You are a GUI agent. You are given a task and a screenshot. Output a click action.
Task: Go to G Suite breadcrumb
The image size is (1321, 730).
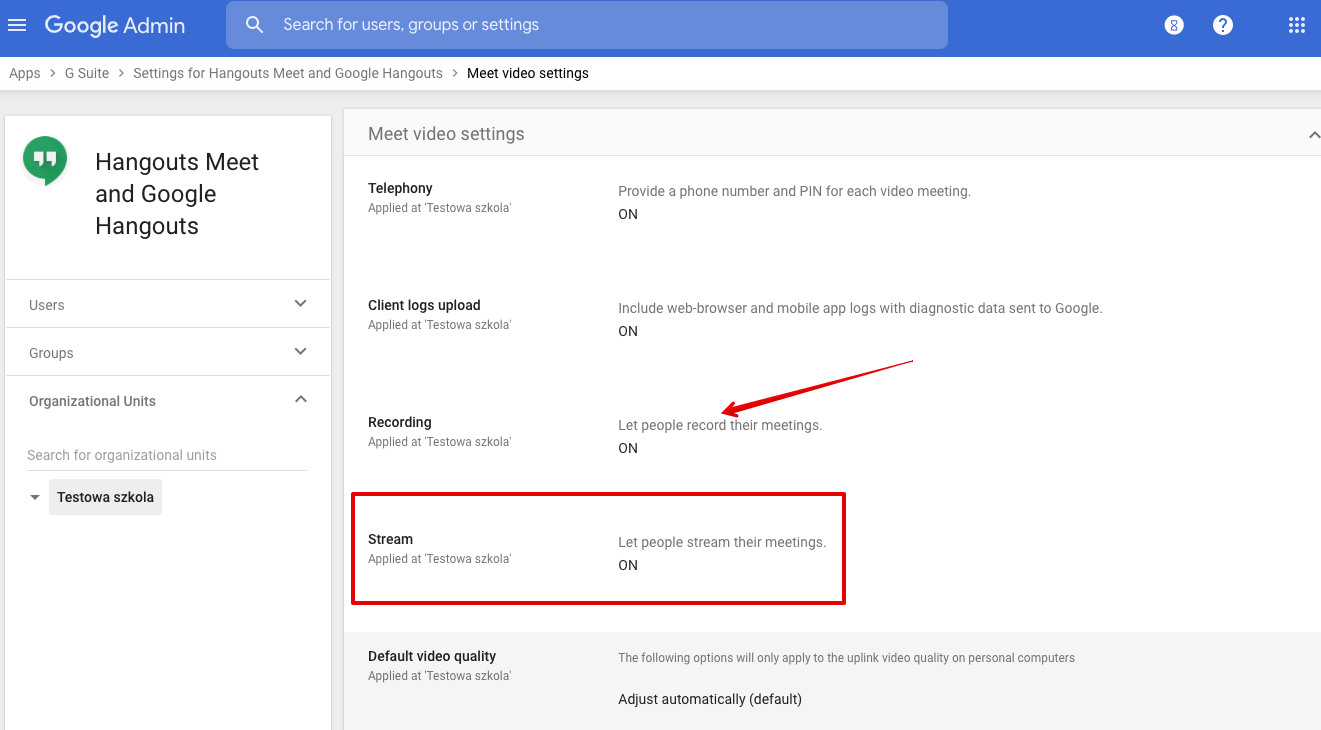coord(87,73)
